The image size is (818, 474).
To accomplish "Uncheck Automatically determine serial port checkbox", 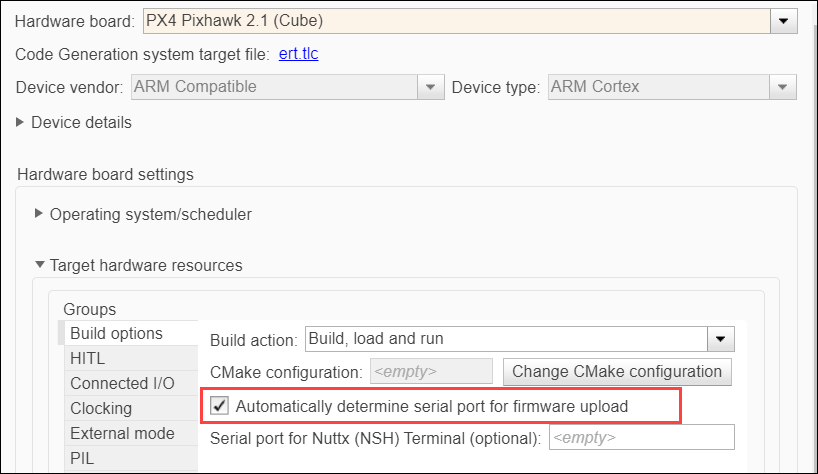I will 219,406.
